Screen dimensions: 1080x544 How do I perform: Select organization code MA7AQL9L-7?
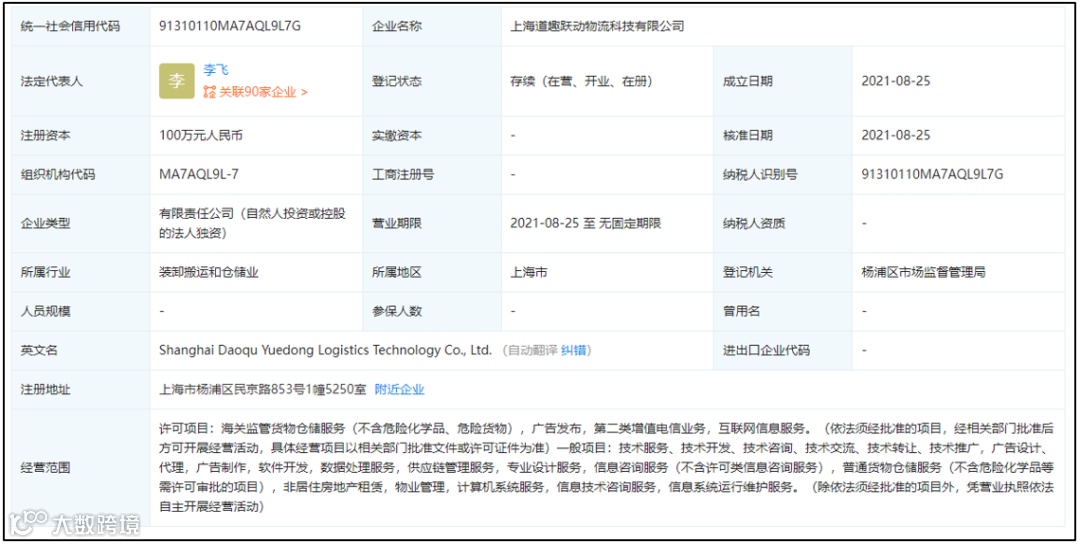pos(199,175)
